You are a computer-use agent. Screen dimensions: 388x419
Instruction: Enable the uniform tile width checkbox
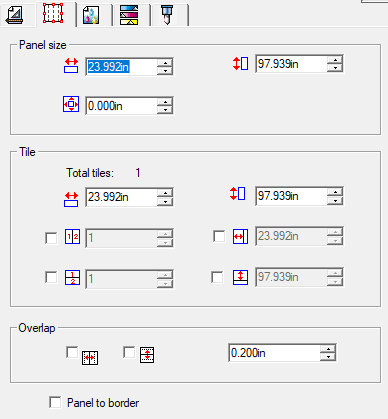219,236
